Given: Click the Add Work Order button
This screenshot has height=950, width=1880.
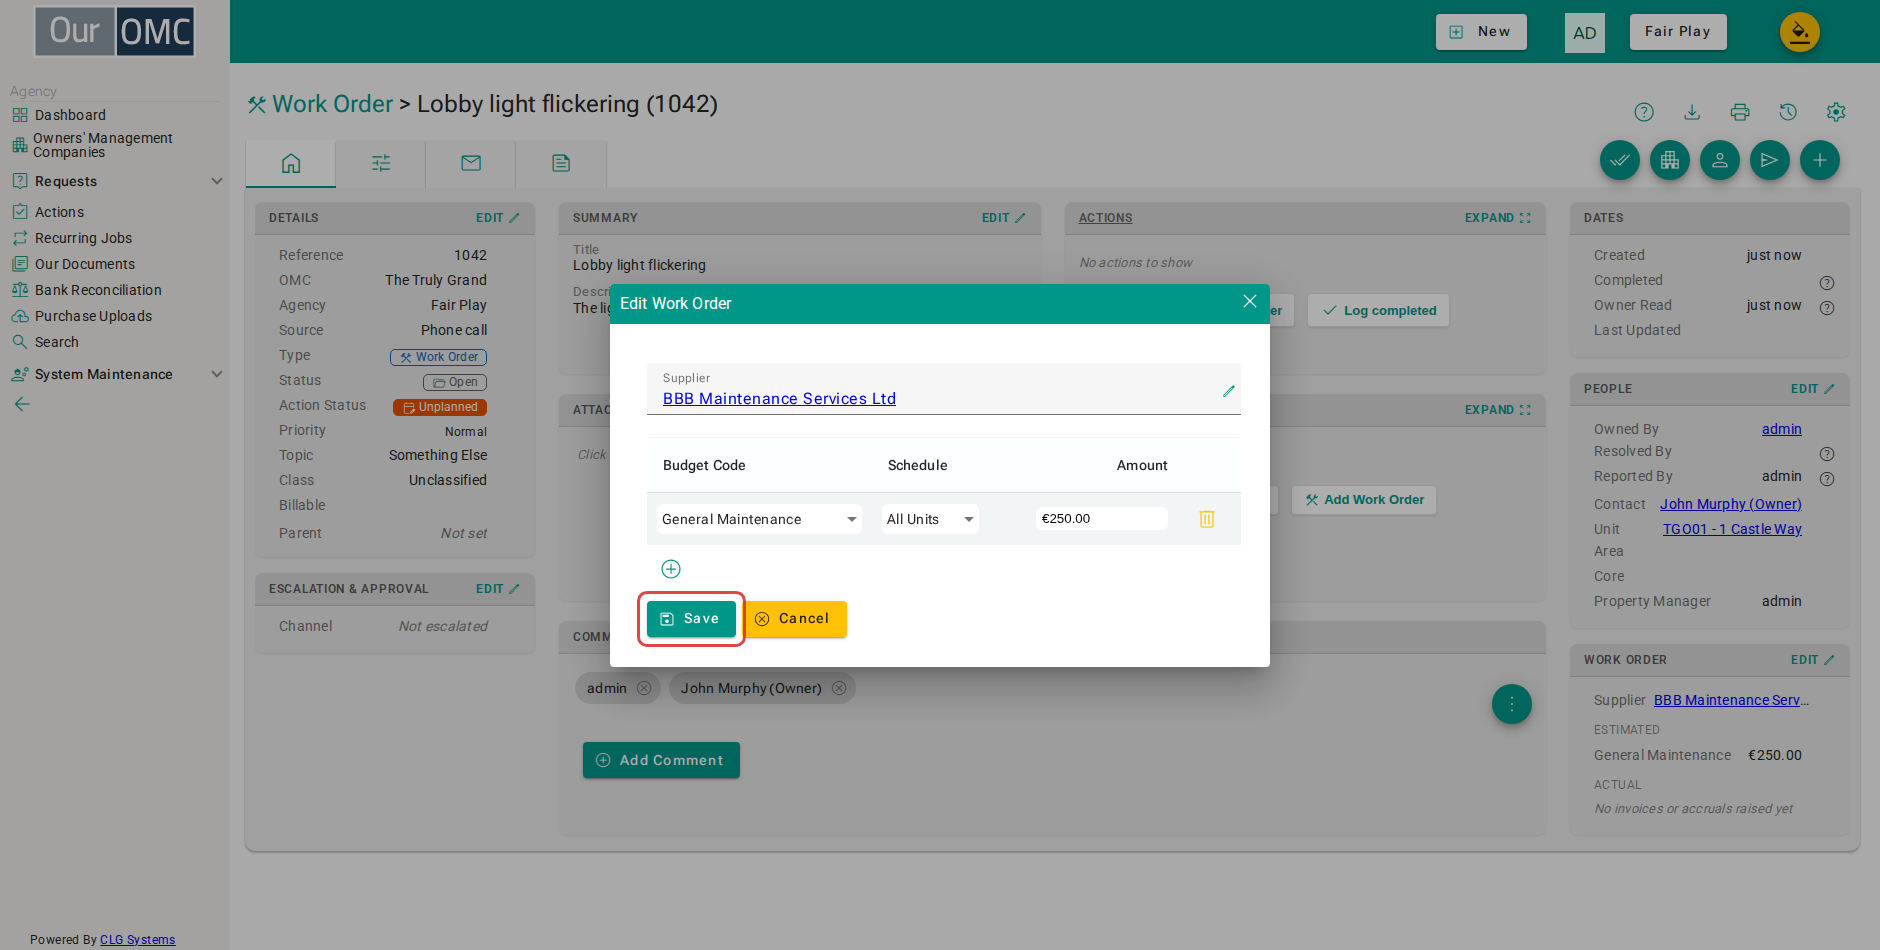Looking at the screenshot, I should 1364,500.
